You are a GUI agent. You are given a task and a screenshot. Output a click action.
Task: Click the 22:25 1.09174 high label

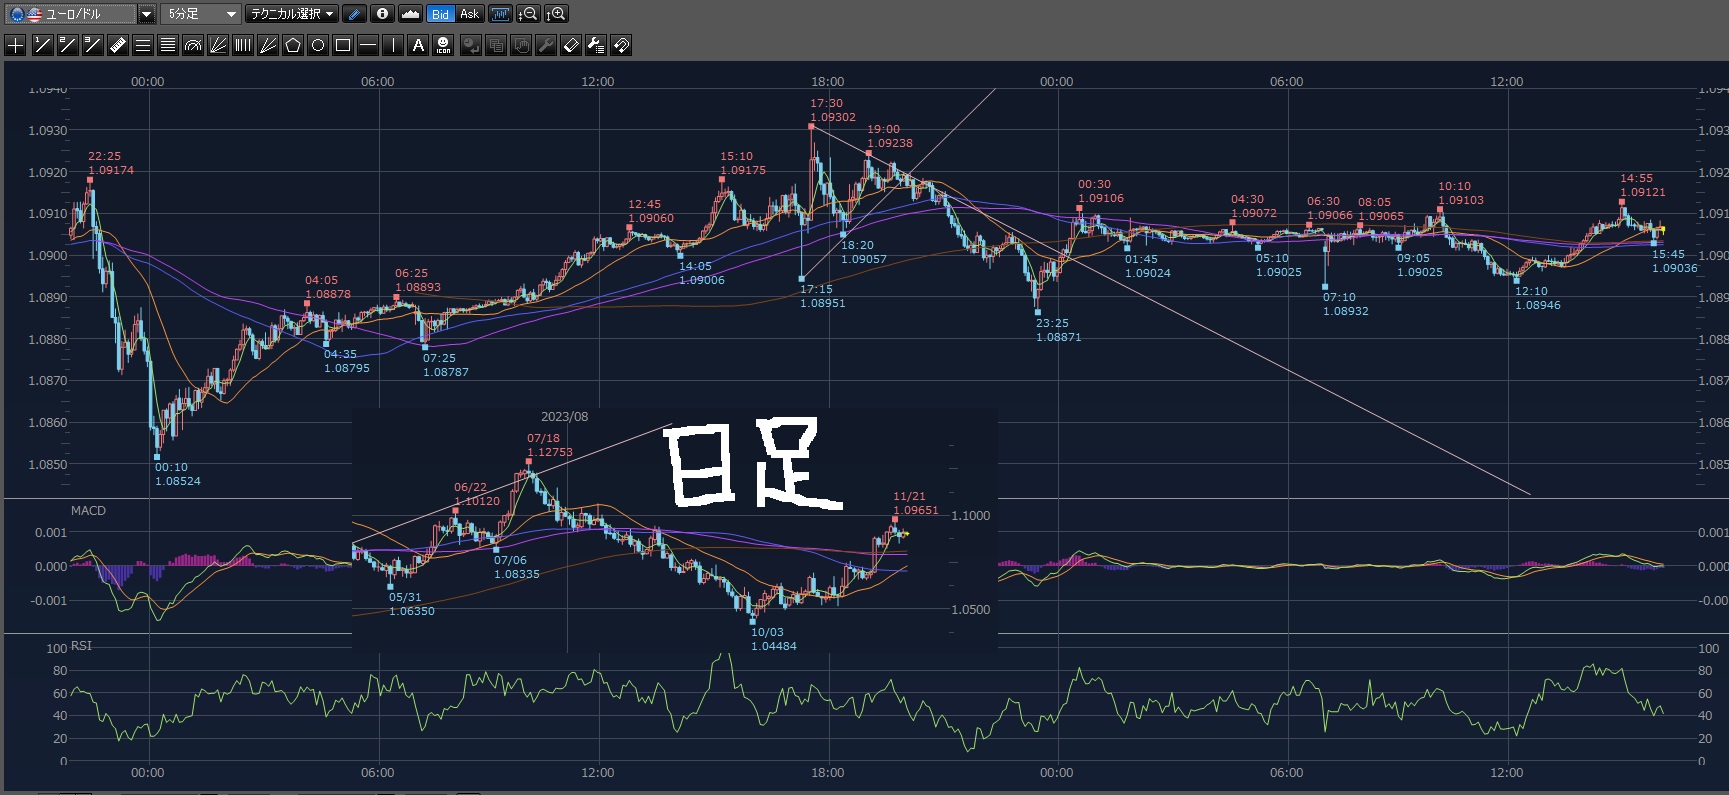[110, 163]
